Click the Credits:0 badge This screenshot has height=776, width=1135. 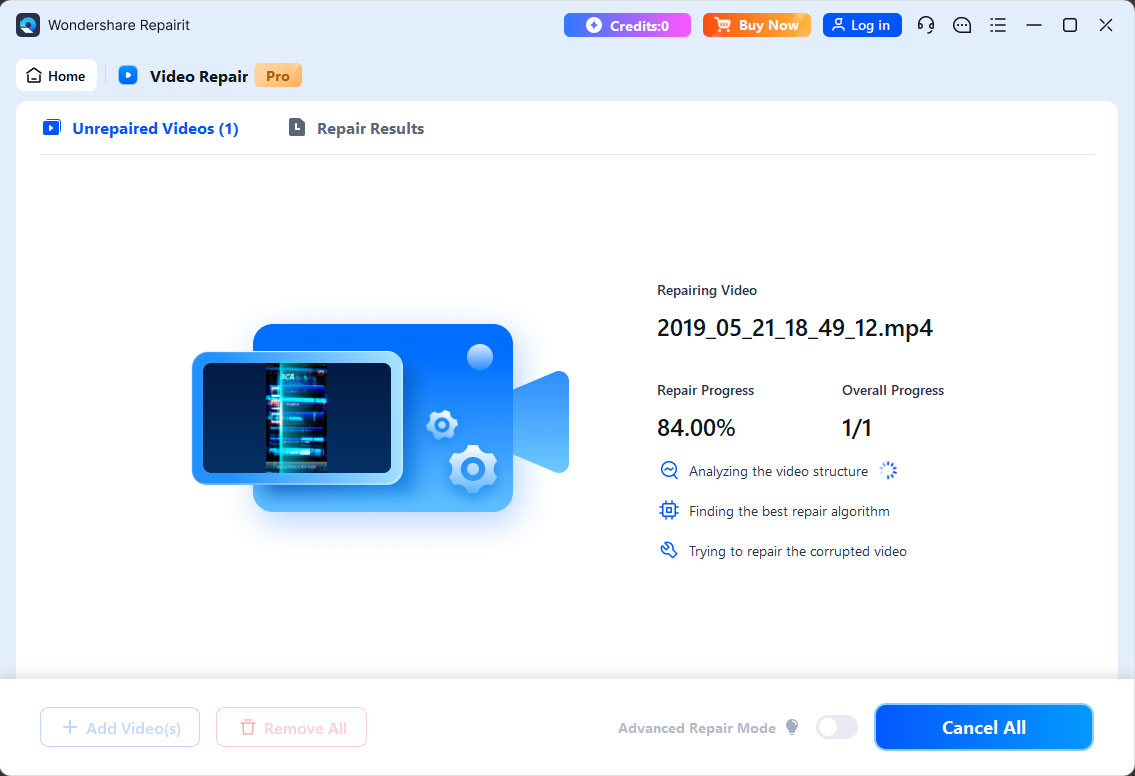pos(627,24)
